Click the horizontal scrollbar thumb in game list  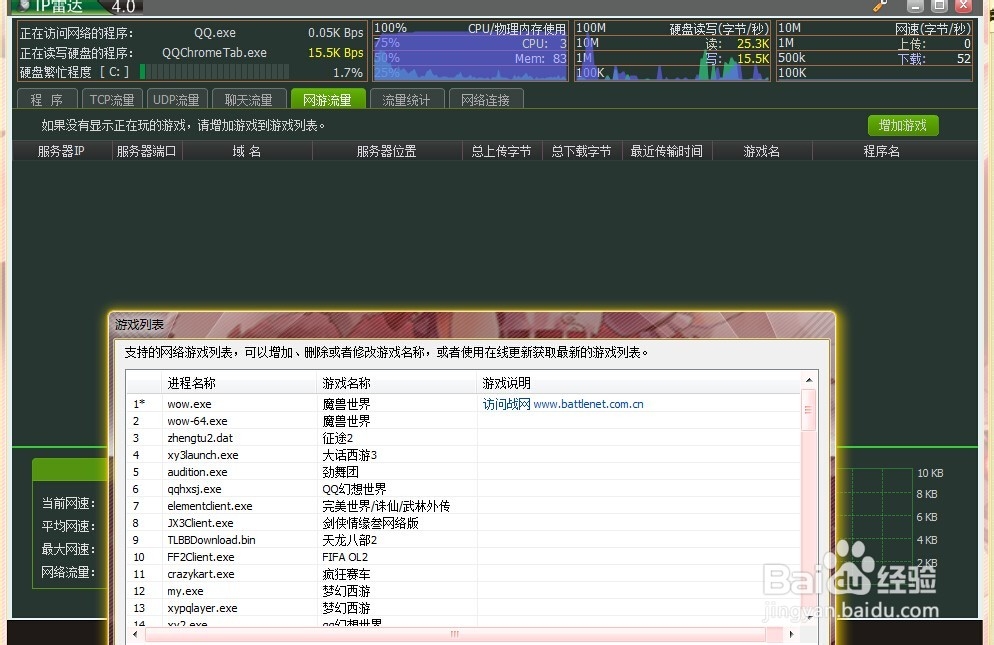tap(455, 634)
